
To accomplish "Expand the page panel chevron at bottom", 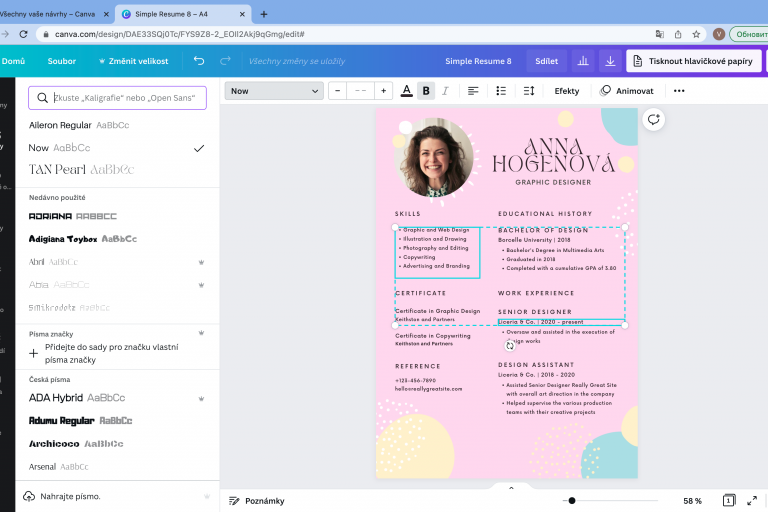I will point(511,488).
